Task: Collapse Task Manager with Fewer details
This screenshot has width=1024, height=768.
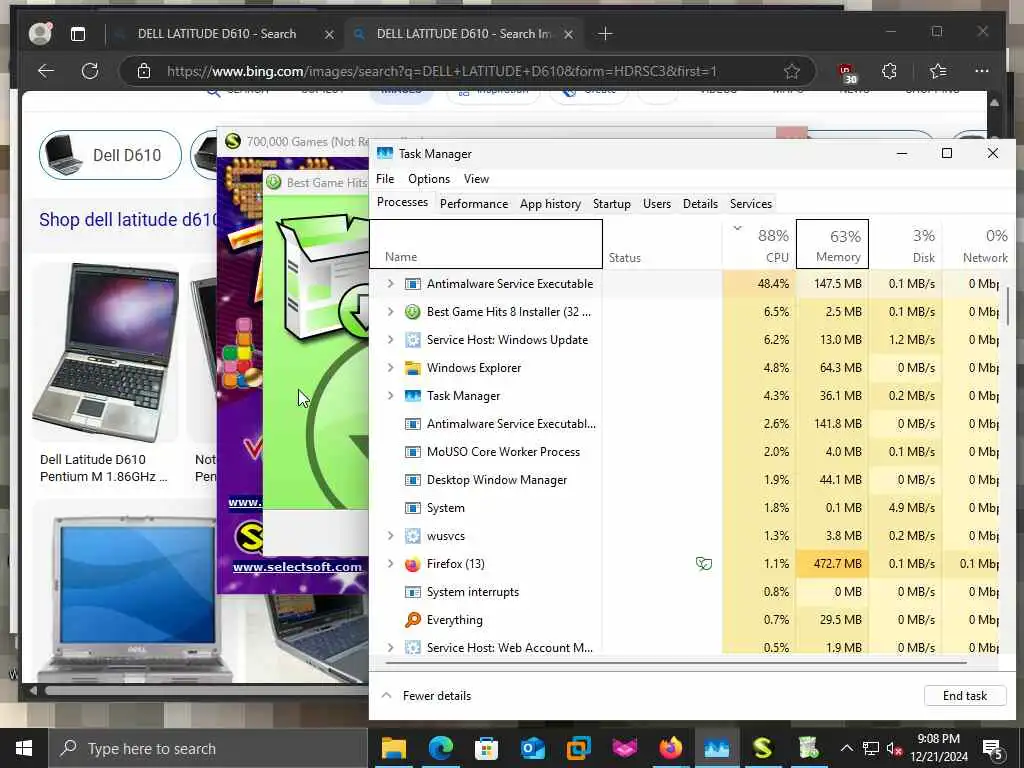Action: coord(426,696)
